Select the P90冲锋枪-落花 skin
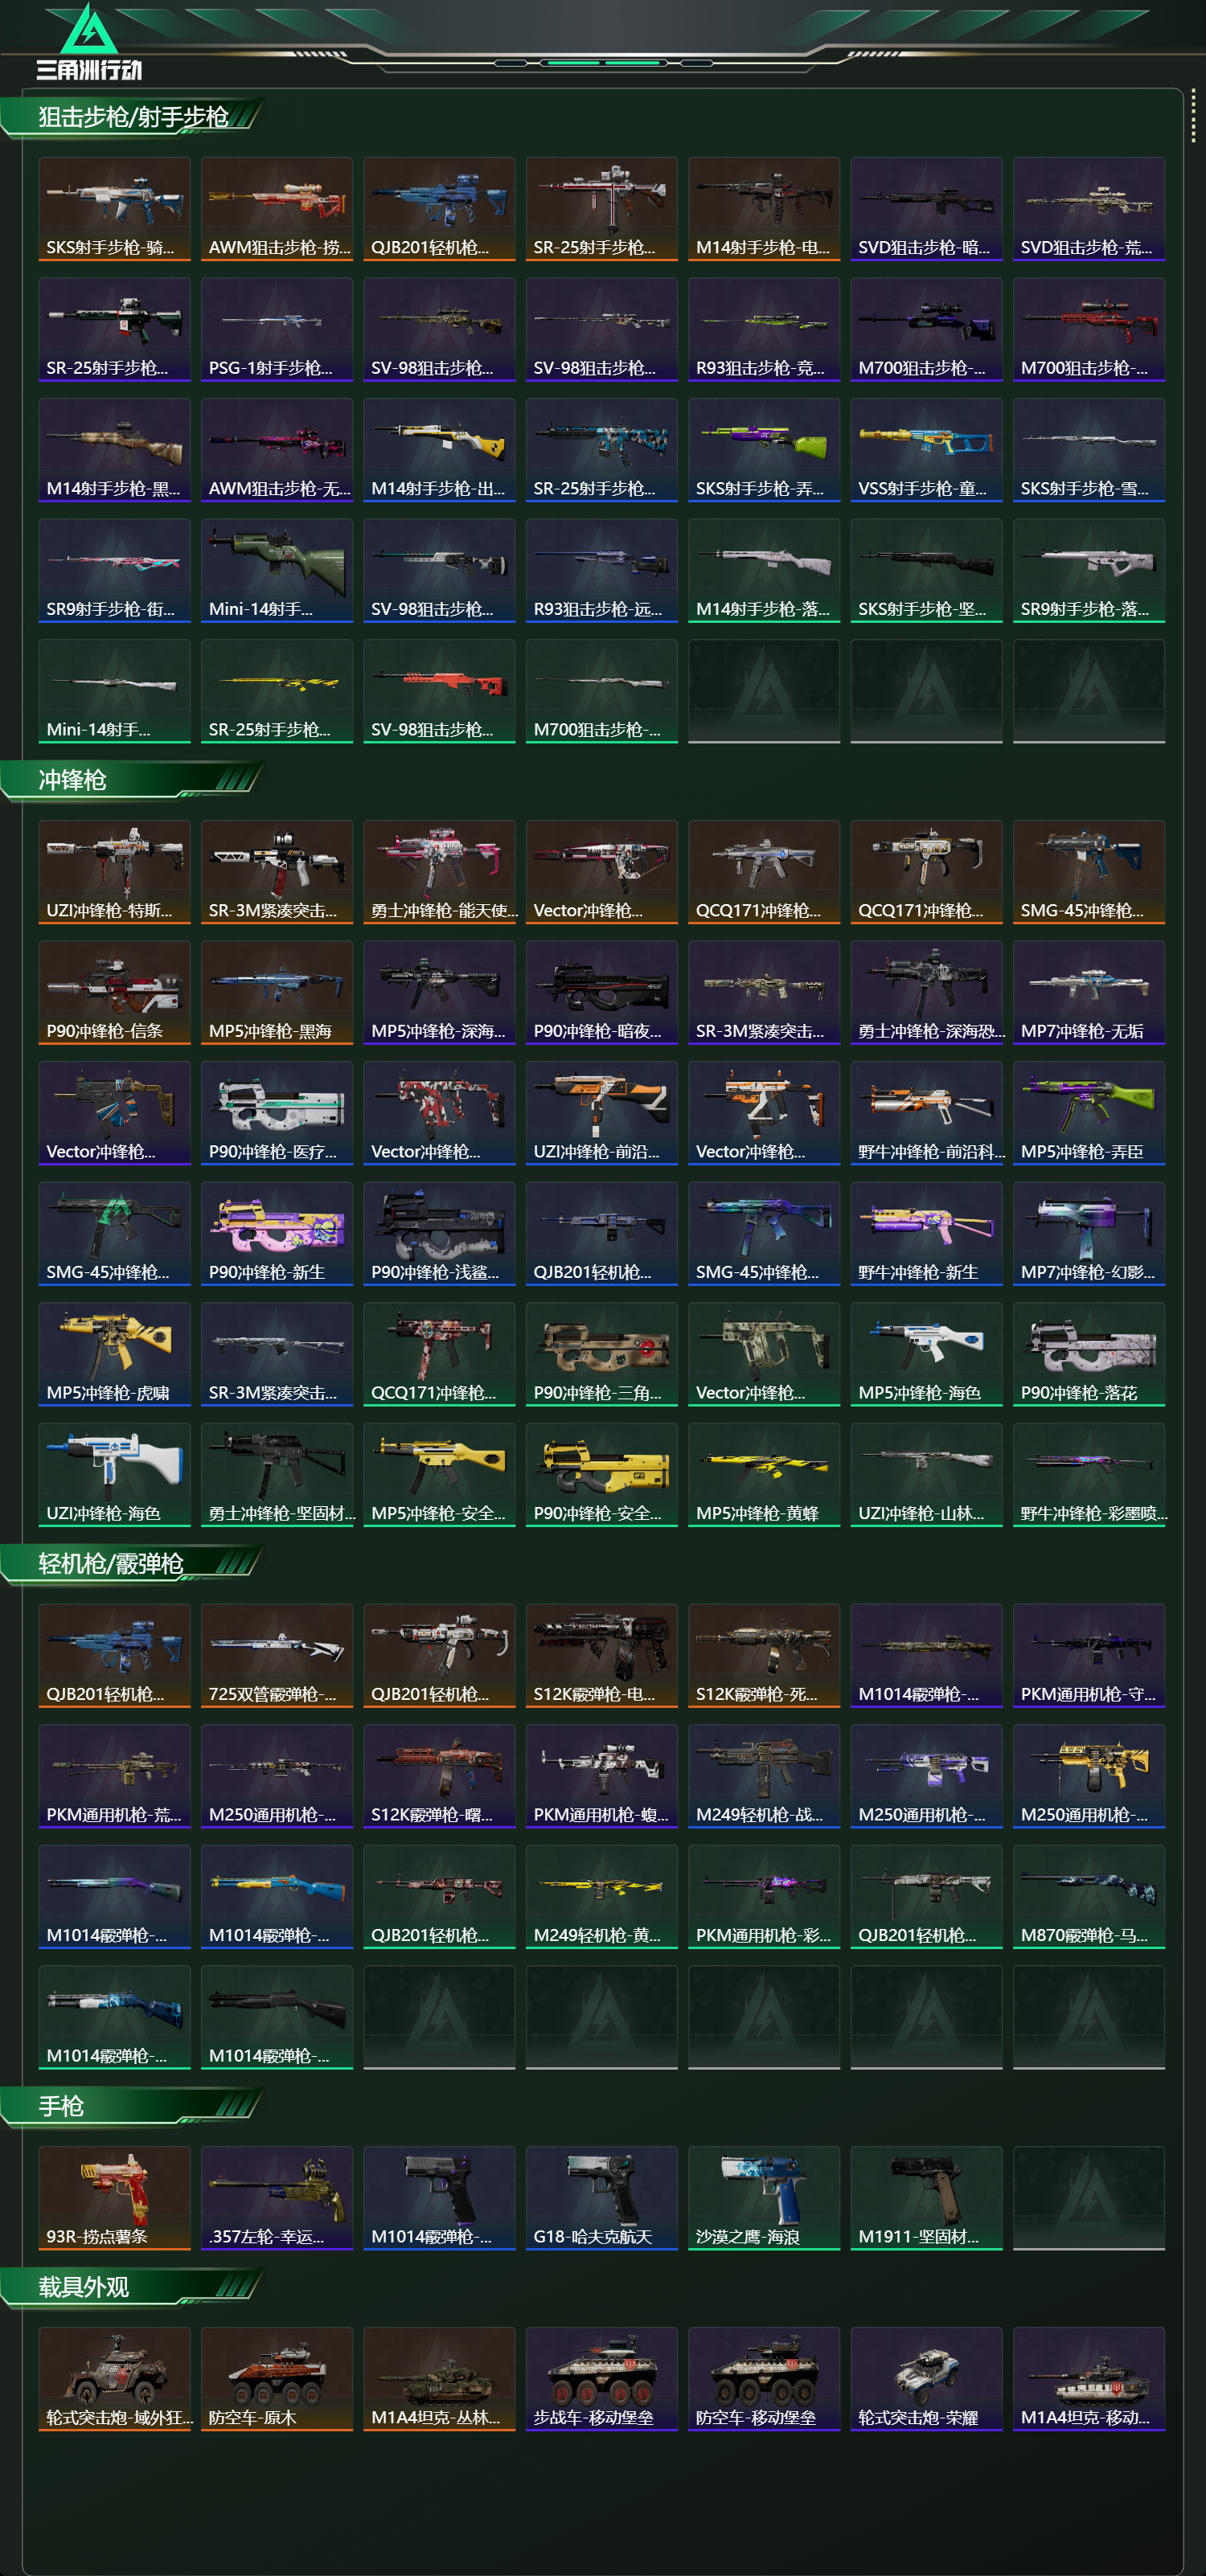 click(1089, 1354)
